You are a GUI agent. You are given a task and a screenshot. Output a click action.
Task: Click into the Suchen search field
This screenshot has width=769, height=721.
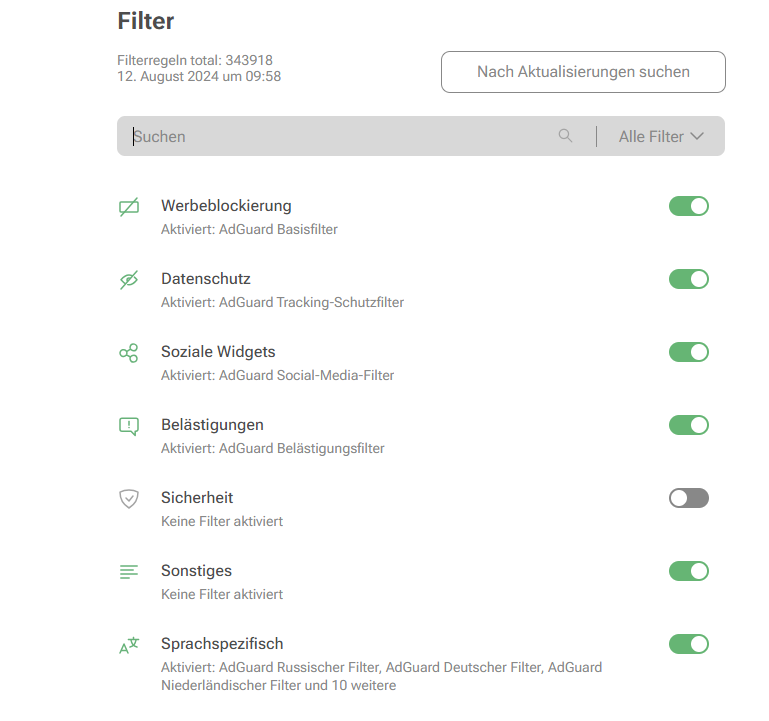(340, 136)
